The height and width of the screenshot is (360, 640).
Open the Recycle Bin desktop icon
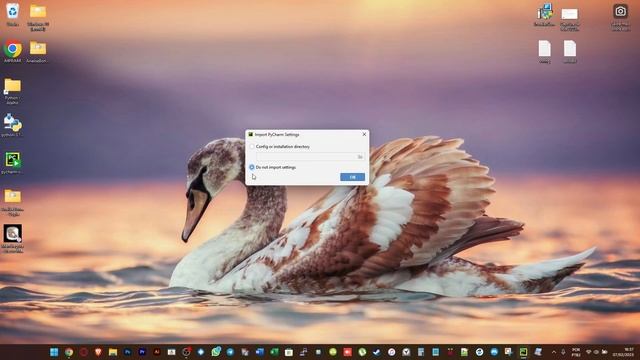coord(13,14)
